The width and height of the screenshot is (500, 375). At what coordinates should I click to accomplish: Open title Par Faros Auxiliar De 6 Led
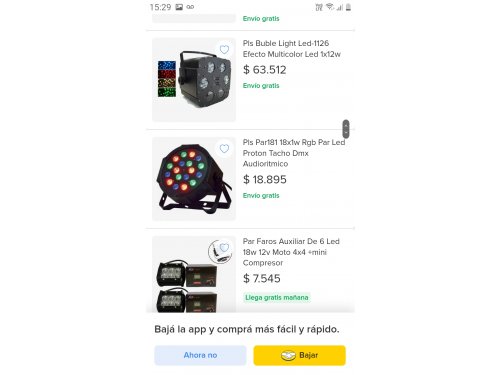click(x=291, y=252)
